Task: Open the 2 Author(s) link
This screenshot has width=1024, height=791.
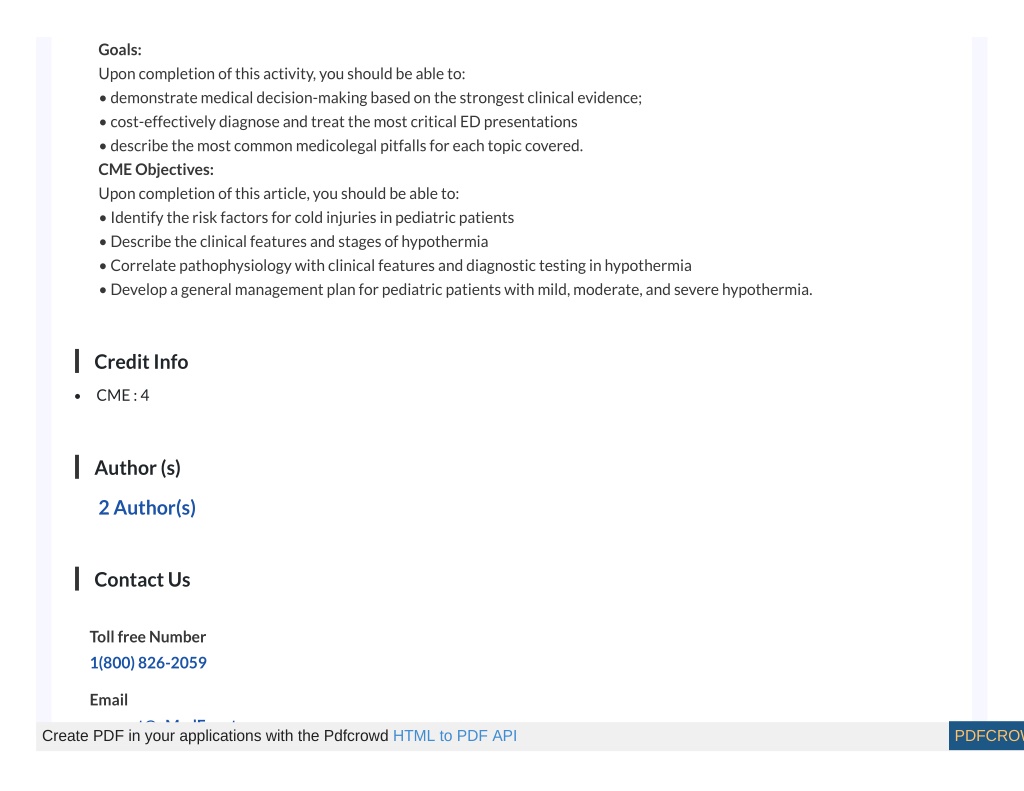Action: pos(147,508)
